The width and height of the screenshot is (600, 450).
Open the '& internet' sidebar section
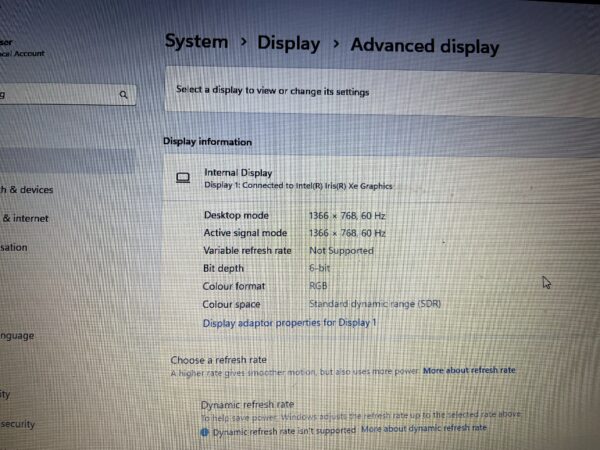tap(25, 218)
